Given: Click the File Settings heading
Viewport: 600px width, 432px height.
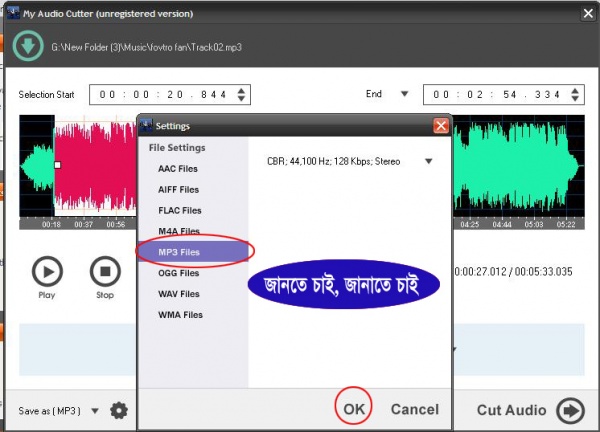Looking at the screenshot, I should click(x=177, y=148).
